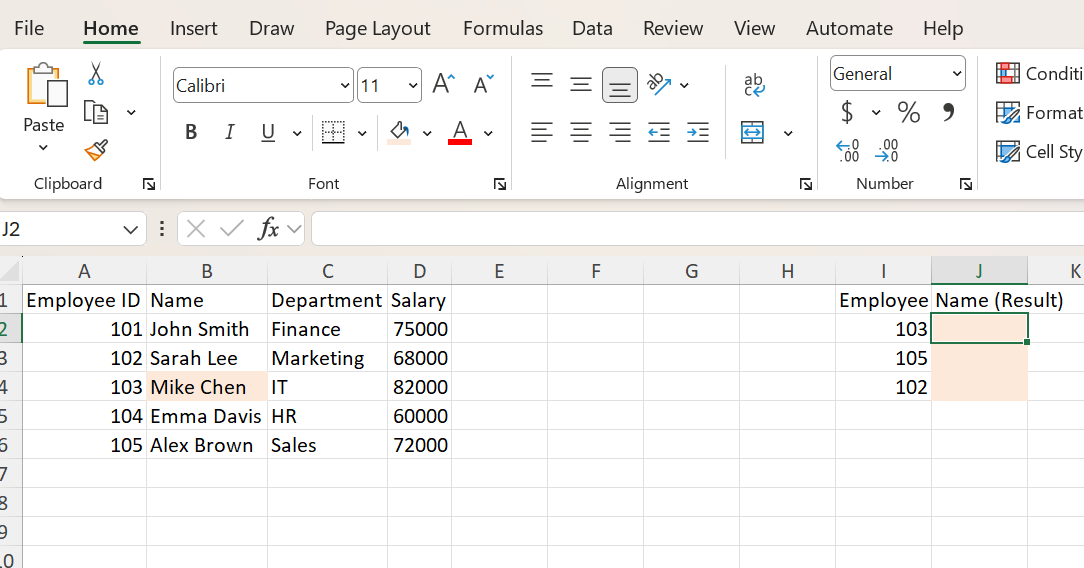Switch to the Insert tab
This screenshot has height=568, width=1084.
(194, 28)
